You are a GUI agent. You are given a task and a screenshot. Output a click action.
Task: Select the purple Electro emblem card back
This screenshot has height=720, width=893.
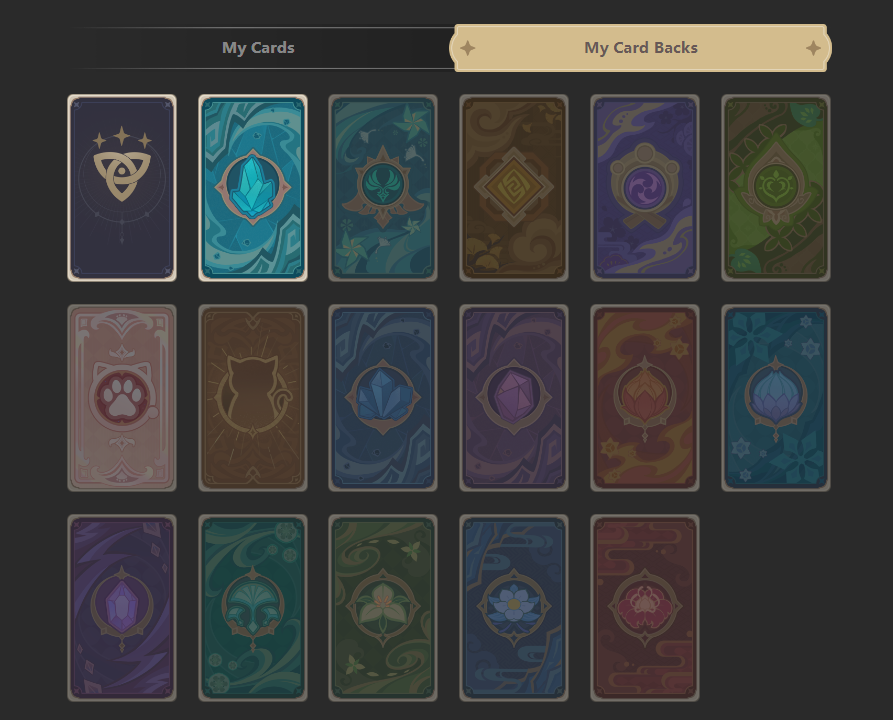645,188
